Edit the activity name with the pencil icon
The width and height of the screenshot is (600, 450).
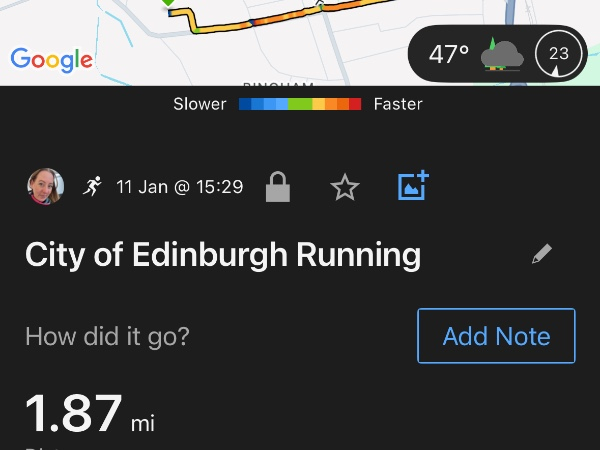pos(542,254)
